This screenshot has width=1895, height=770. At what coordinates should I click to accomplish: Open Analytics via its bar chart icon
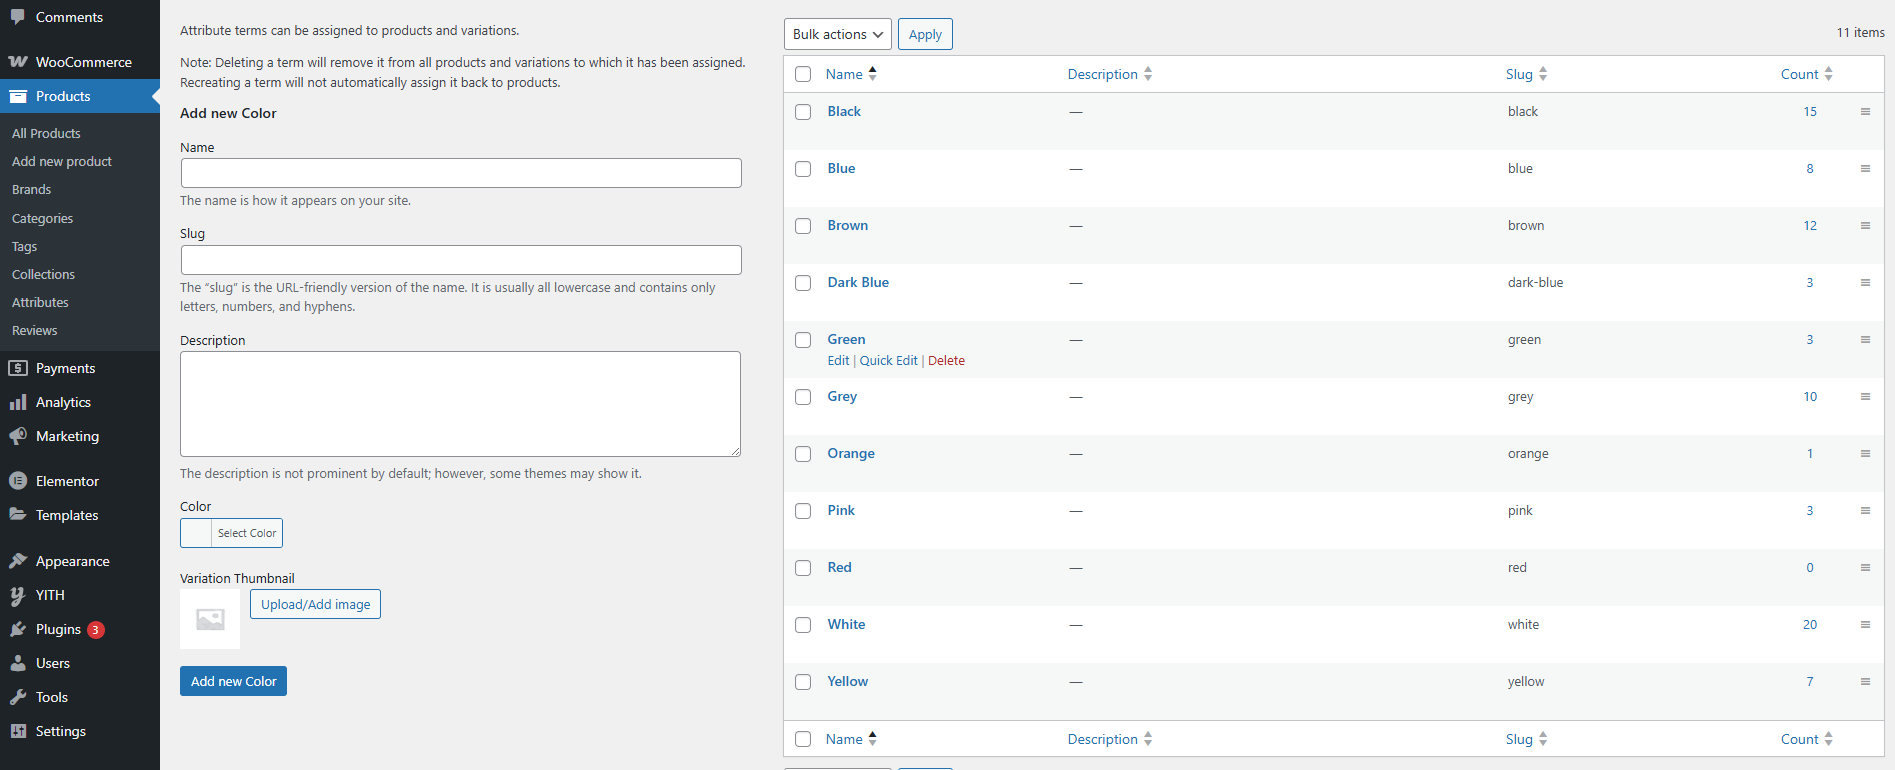(18, 402)
